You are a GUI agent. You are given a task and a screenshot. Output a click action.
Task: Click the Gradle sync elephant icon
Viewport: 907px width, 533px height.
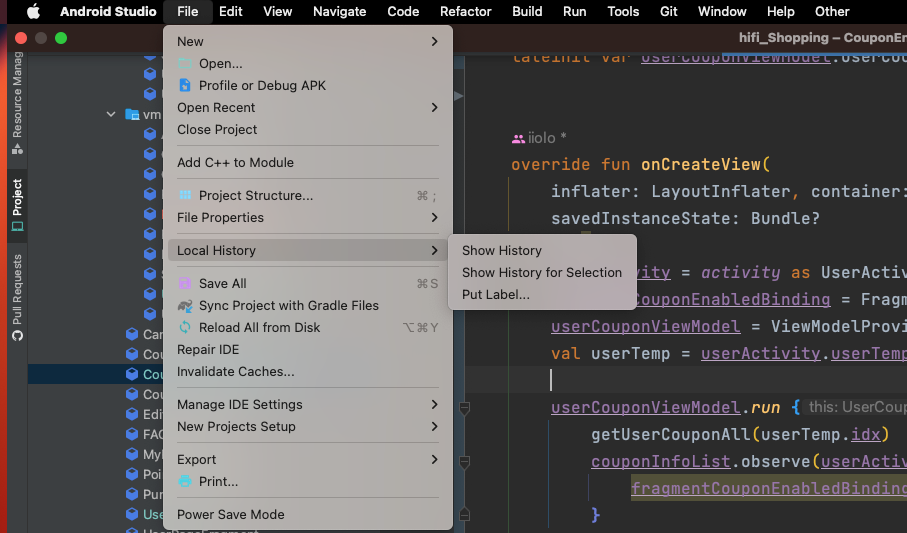(185, 306)
